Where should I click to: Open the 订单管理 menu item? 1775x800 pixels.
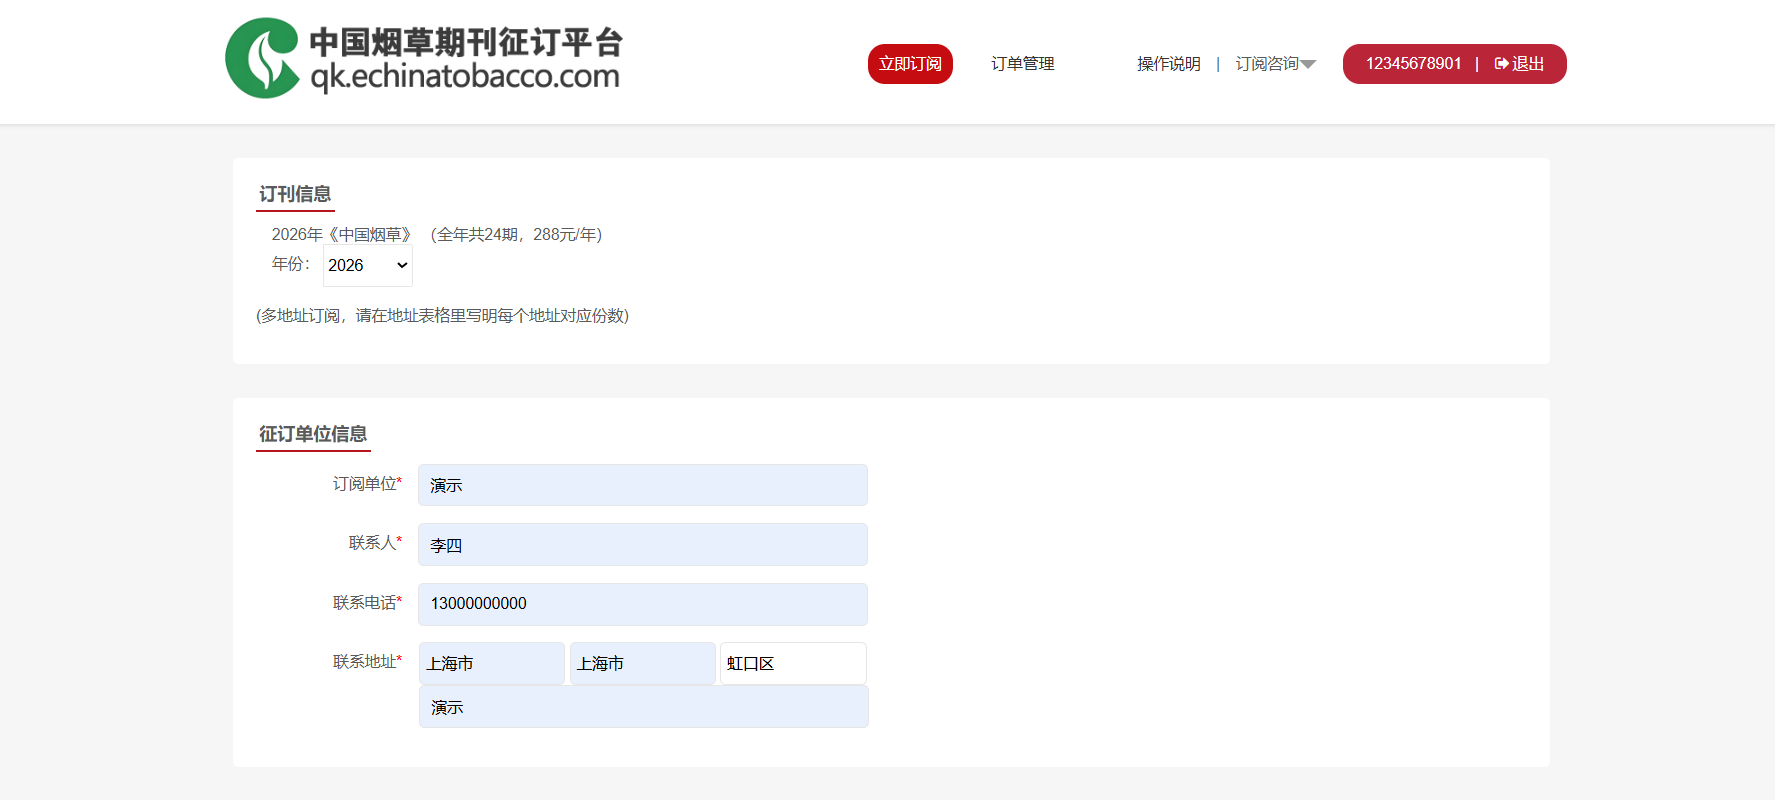click(x=1022, y=64)
